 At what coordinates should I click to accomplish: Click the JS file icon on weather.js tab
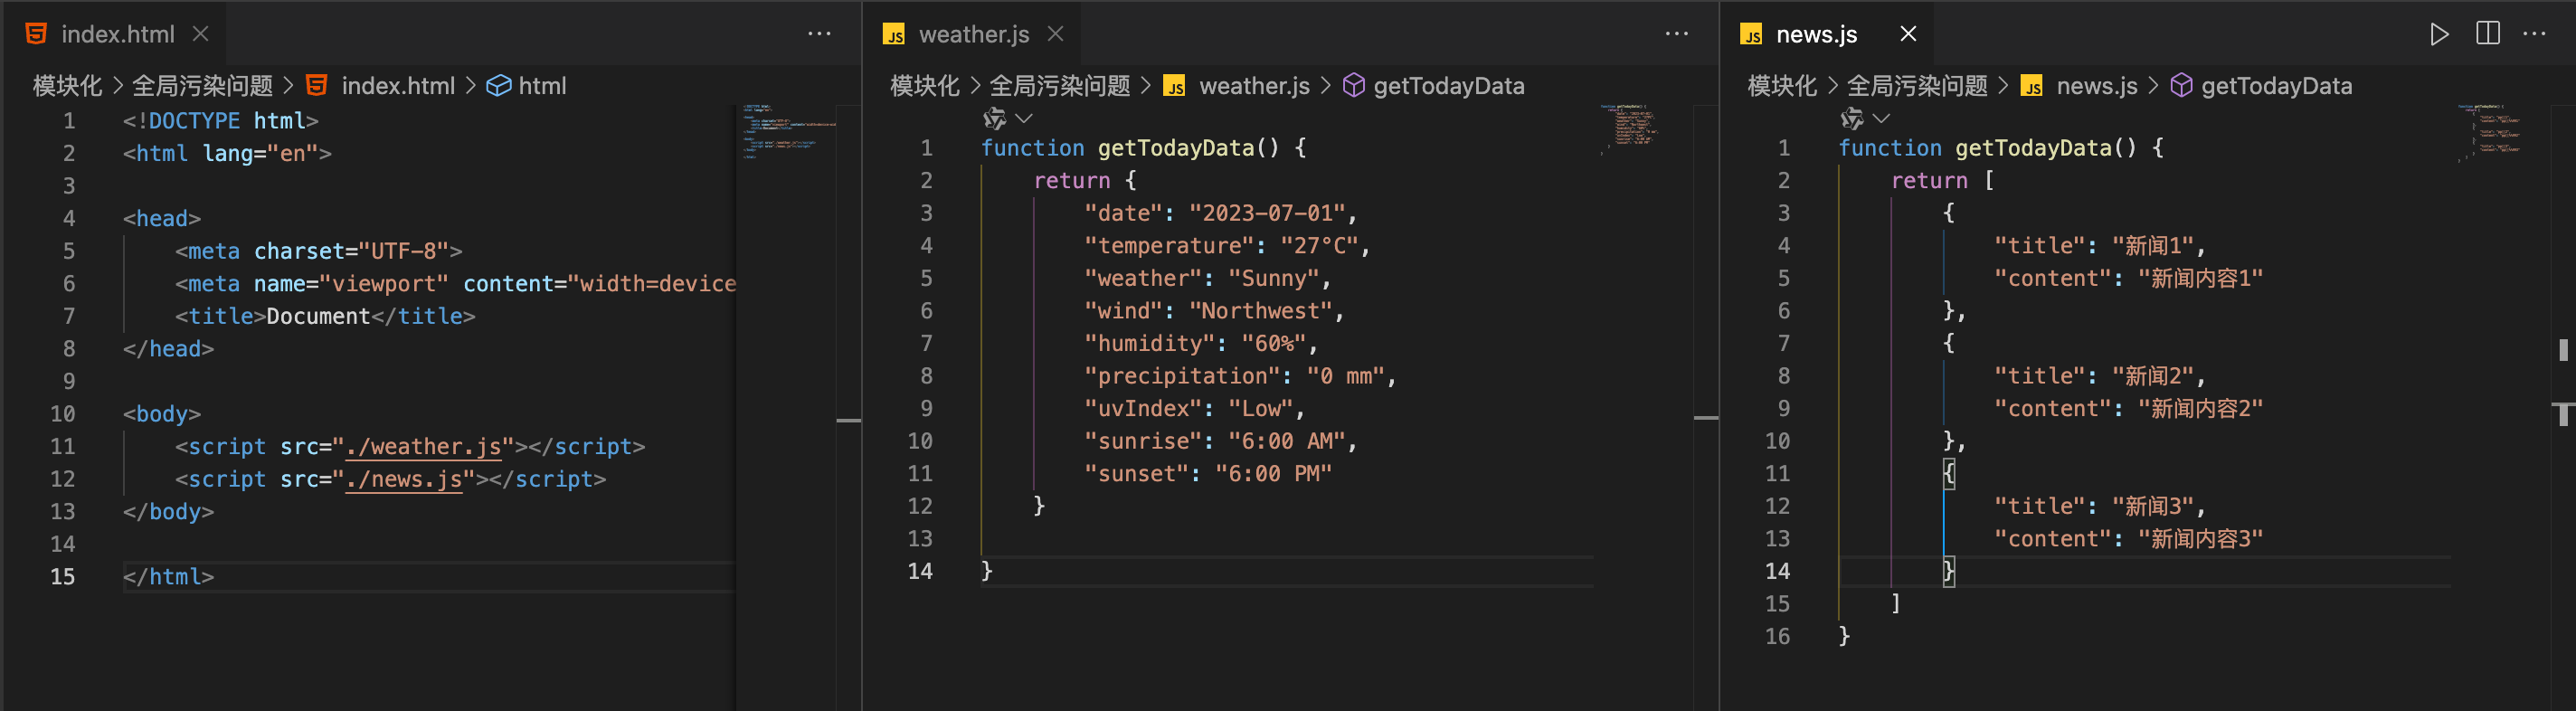[893, 35]
